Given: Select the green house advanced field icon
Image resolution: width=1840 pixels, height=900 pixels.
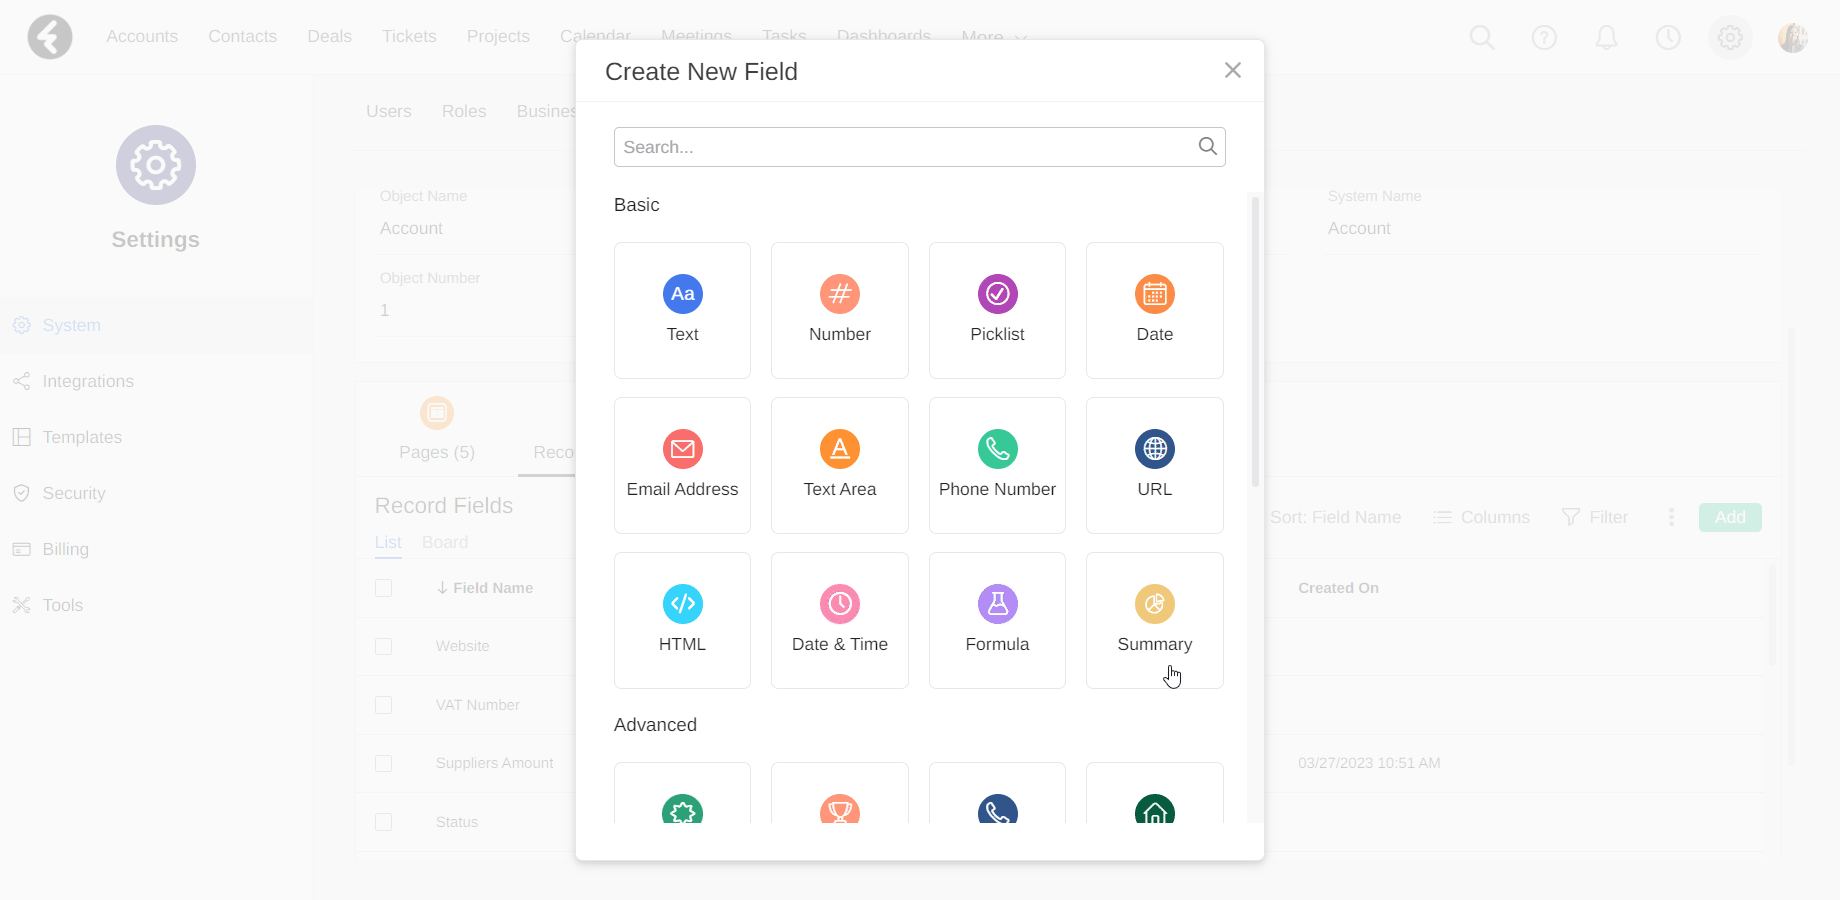Looking at the screenshot, I should point(1155,809).
